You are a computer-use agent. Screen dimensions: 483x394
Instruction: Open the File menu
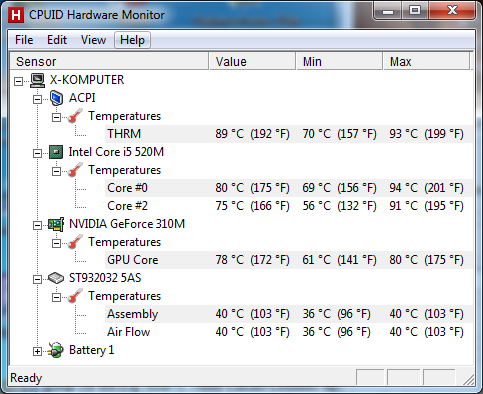(24, 40)
